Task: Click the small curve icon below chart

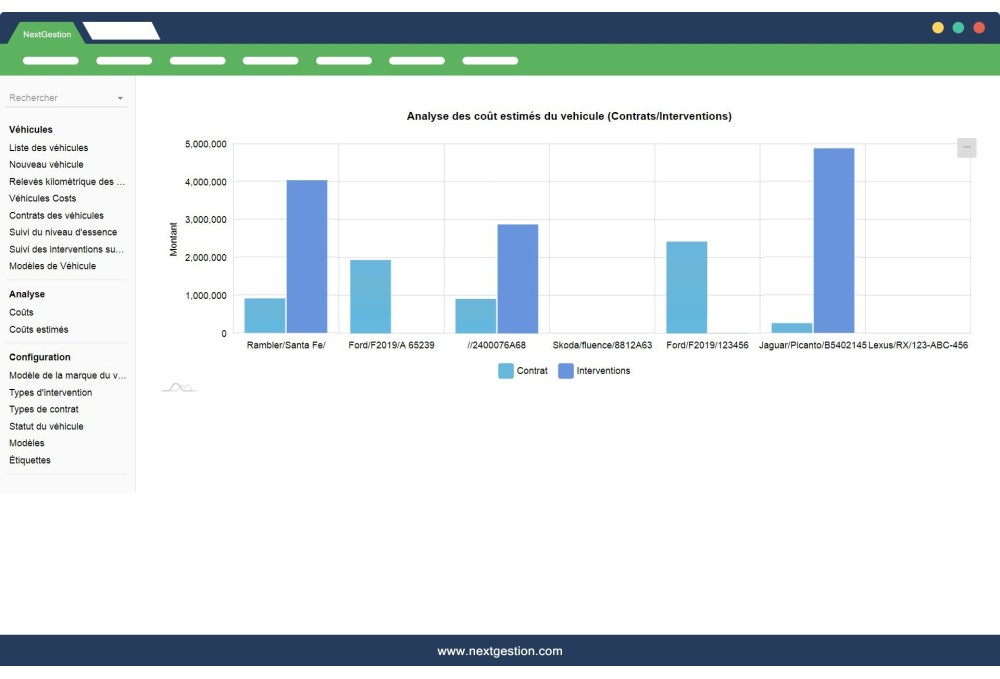Action: pyautogui.click(x=179, y=388)
